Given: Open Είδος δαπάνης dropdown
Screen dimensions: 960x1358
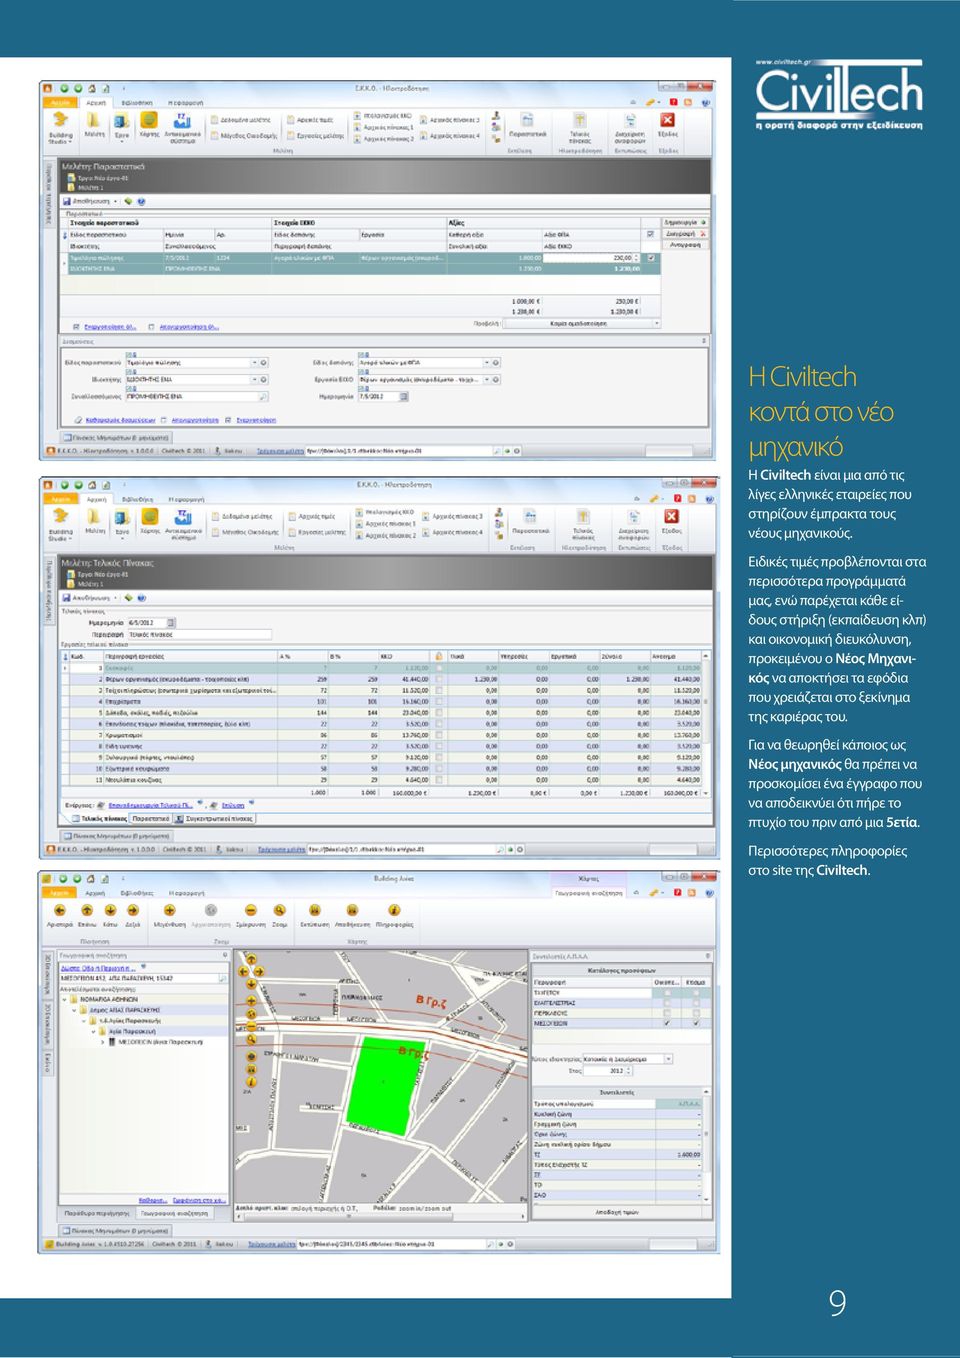Looking at the screenshot, I should 487,363.
